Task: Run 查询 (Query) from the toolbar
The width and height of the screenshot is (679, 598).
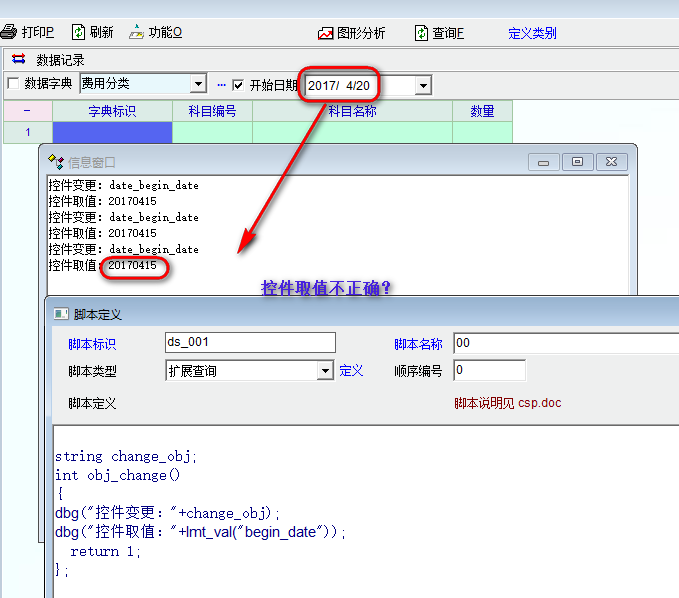Action: pos(422,33)
